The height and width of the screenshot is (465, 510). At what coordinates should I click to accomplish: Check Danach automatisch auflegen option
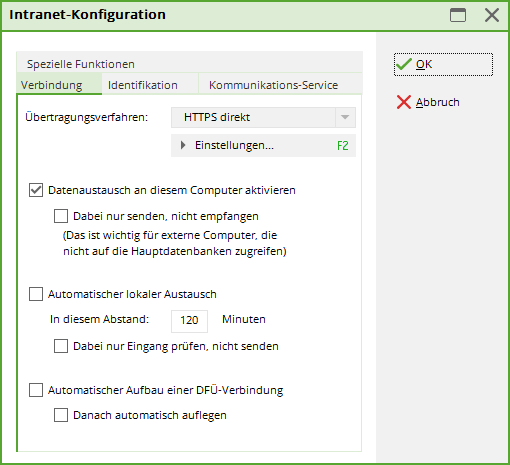pyautogui.click(x=61, y=415)
